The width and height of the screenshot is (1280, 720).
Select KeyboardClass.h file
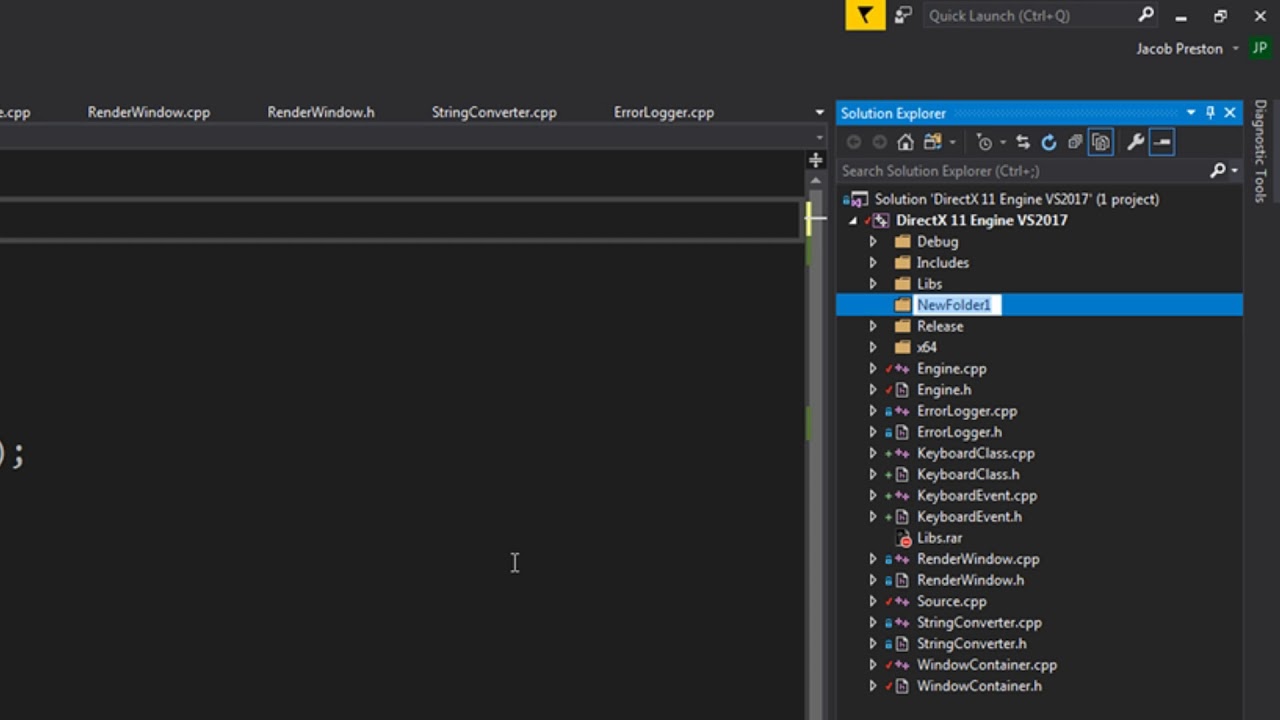968,474
